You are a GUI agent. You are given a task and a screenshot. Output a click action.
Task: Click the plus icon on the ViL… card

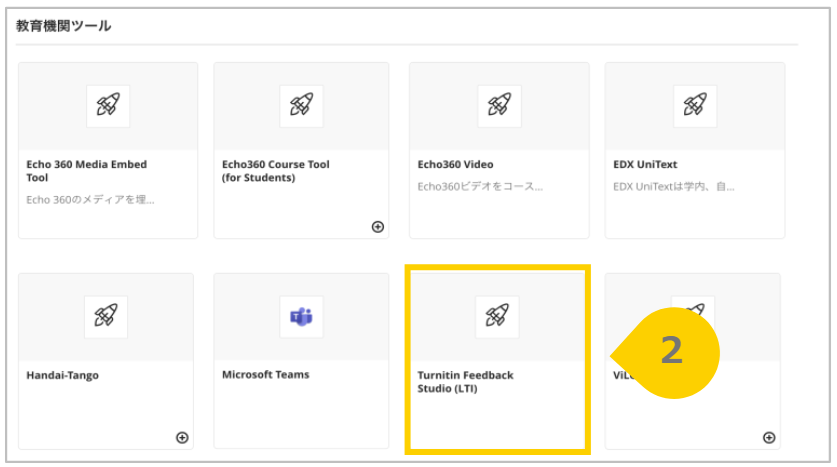769,438
